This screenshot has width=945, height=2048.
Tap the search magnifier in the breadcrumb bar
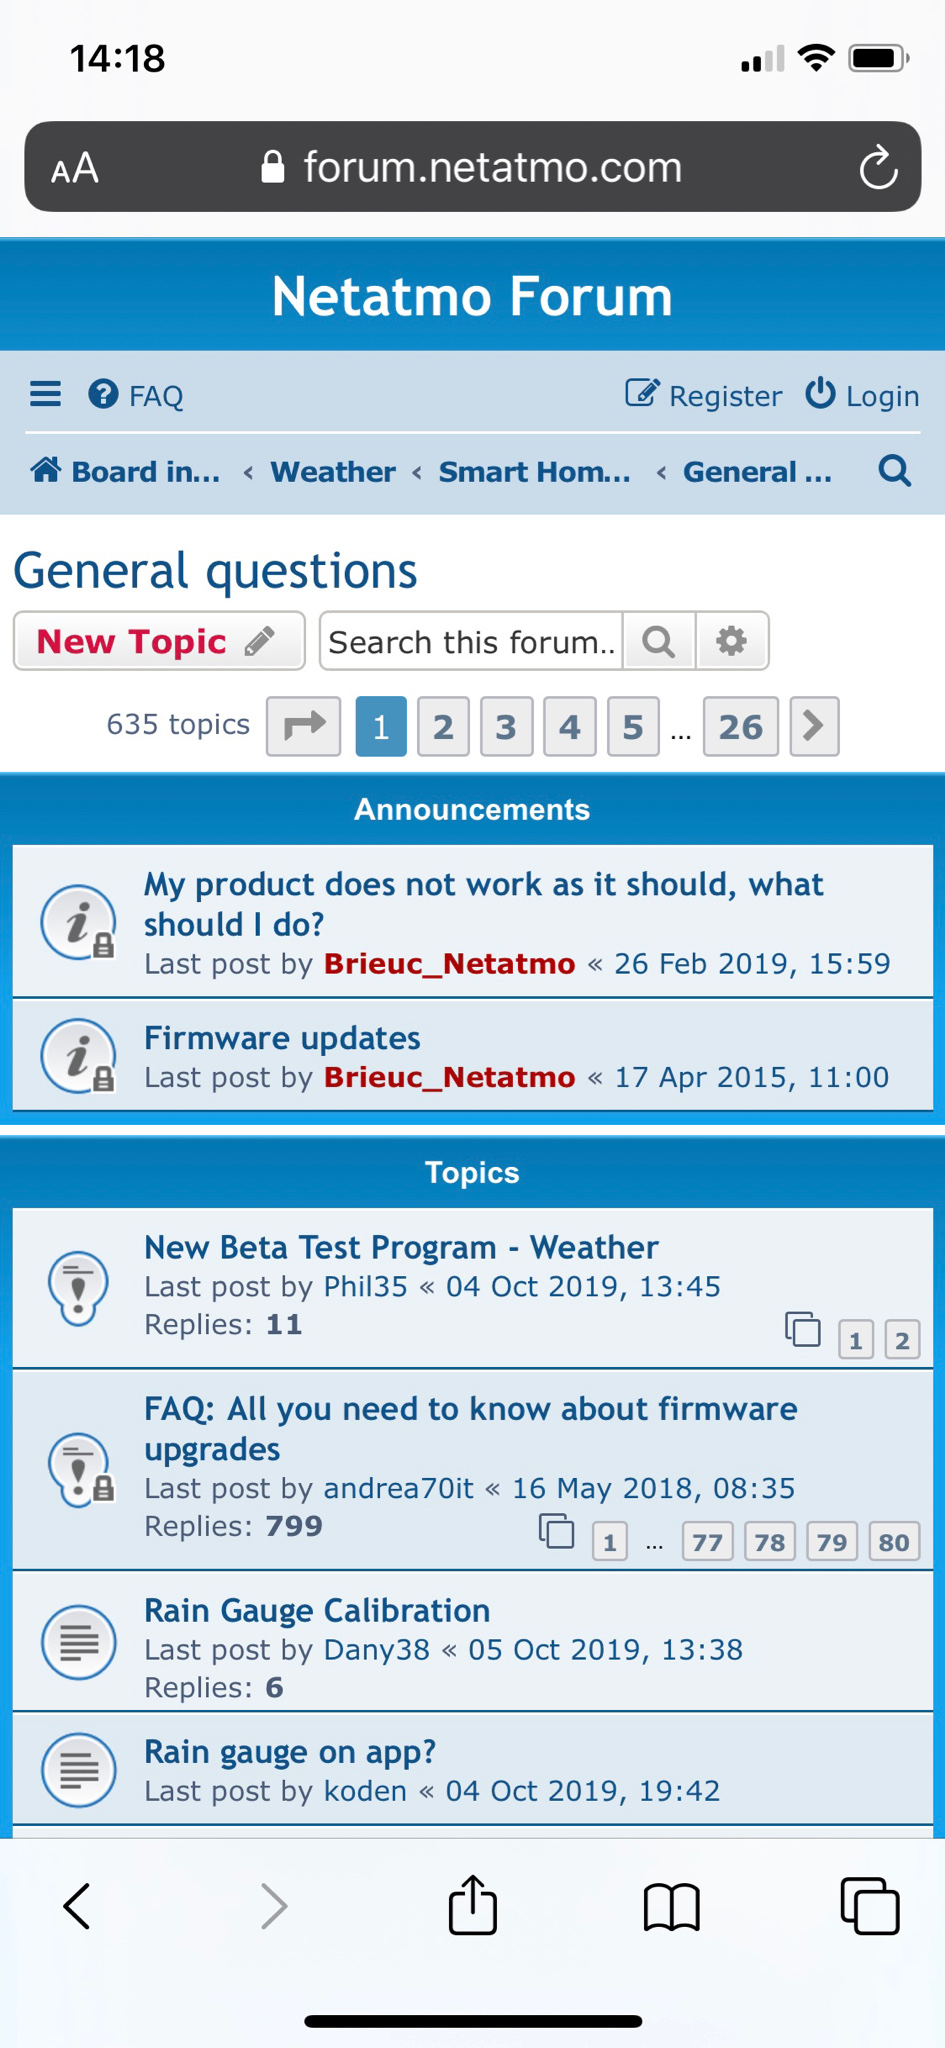tap(895, 470)
